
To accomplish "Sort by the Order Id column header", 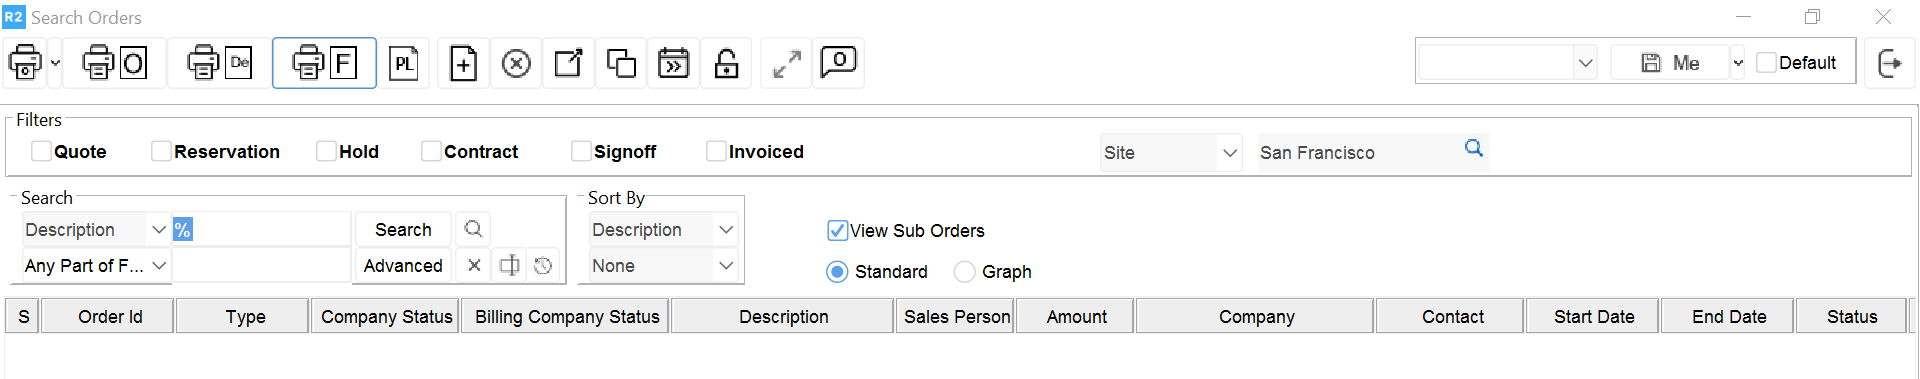I will (x=110, y=316).
